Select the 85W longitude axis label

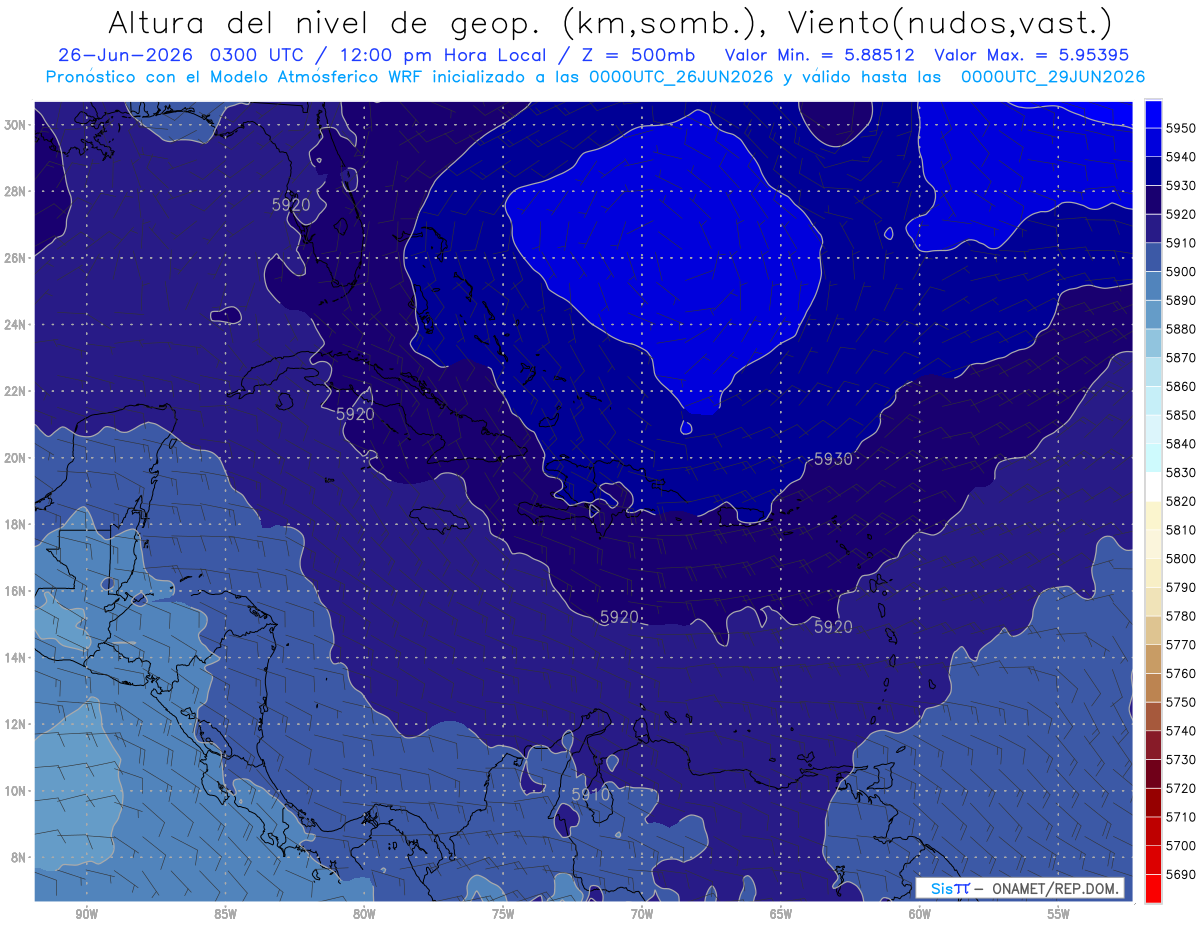[225, 914]
